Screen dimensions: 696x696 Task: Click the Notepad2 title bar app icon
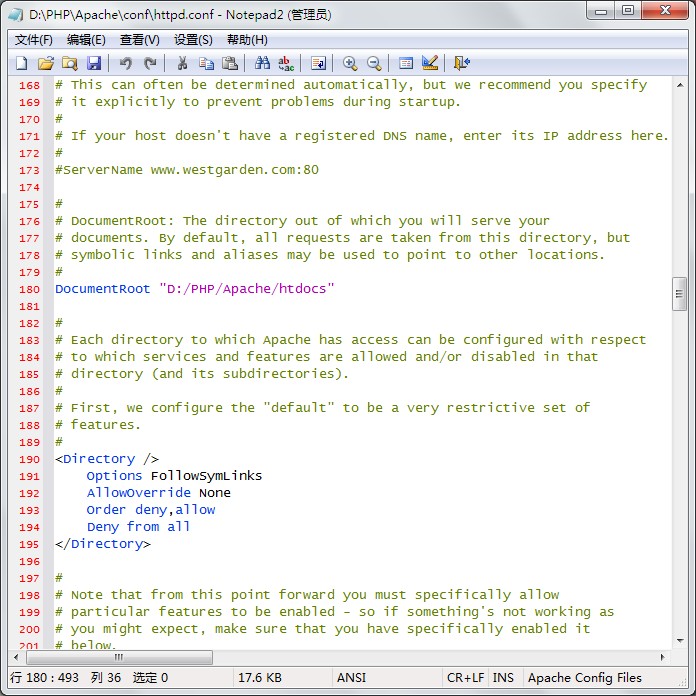coord(16,15)
